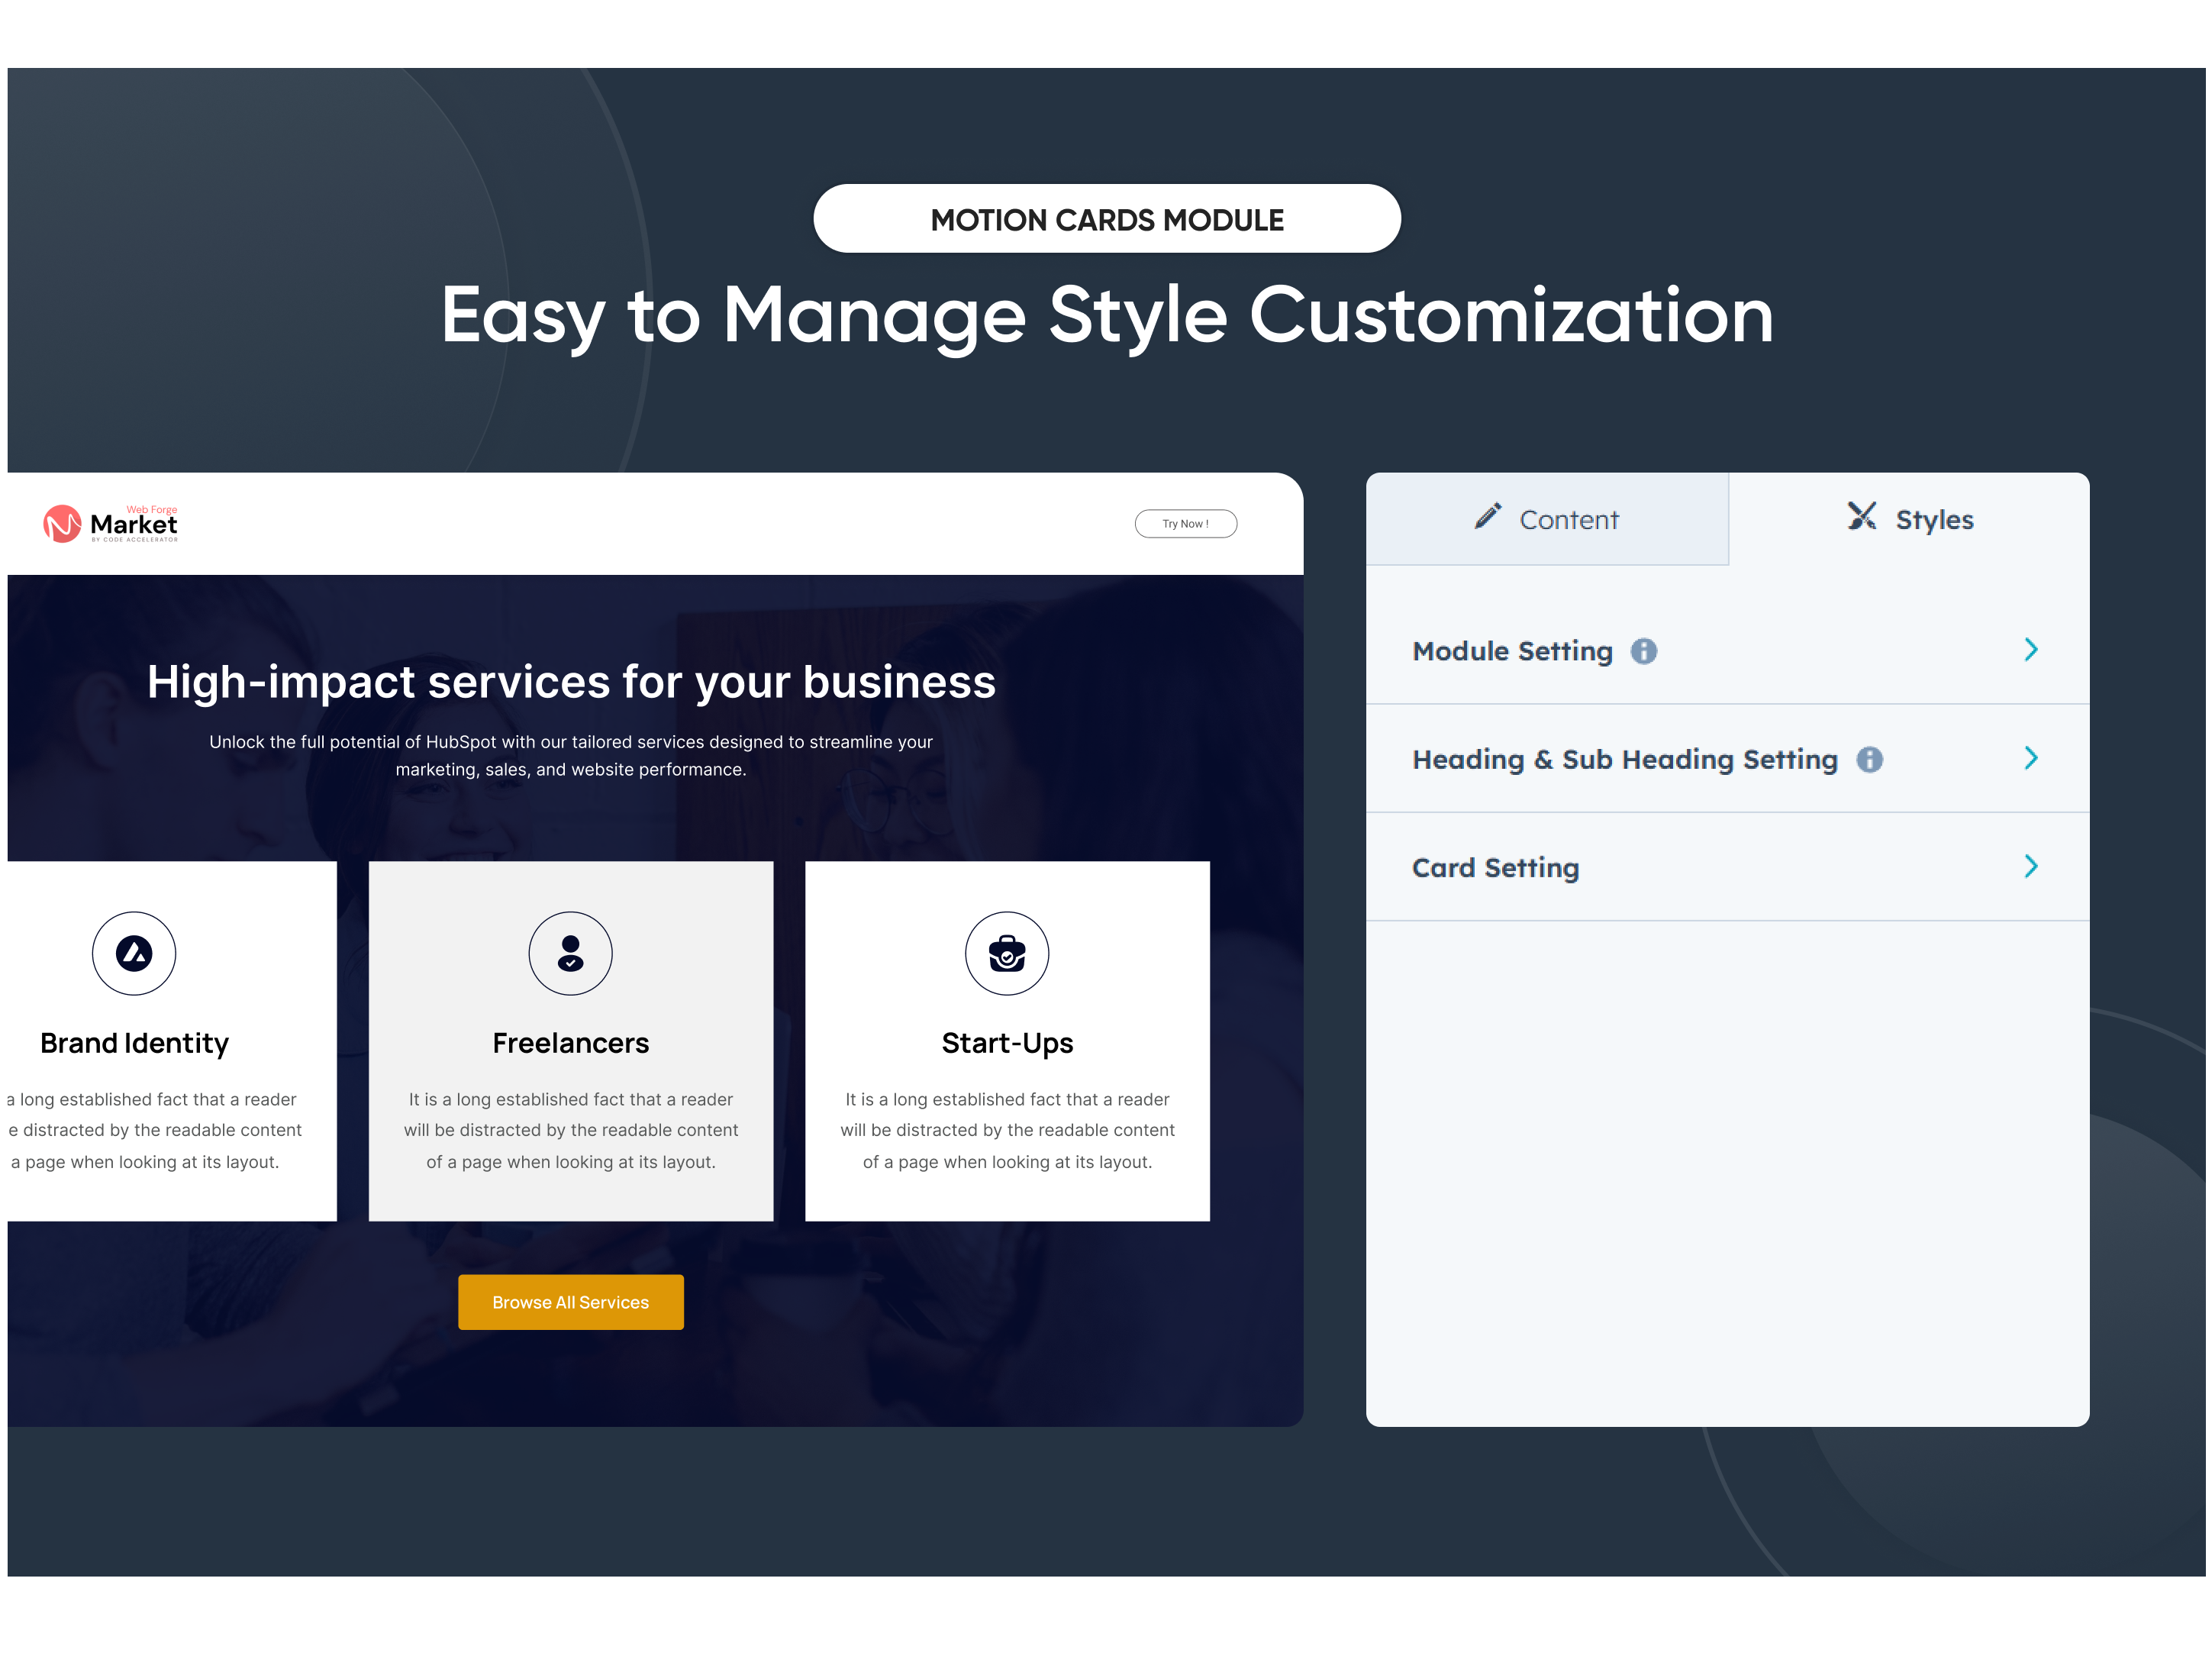The width and height of the screenshot is (2212, 1659).
Task: Click the MOTION CARDS MODULE badge
Action: tap(1107, 218)
